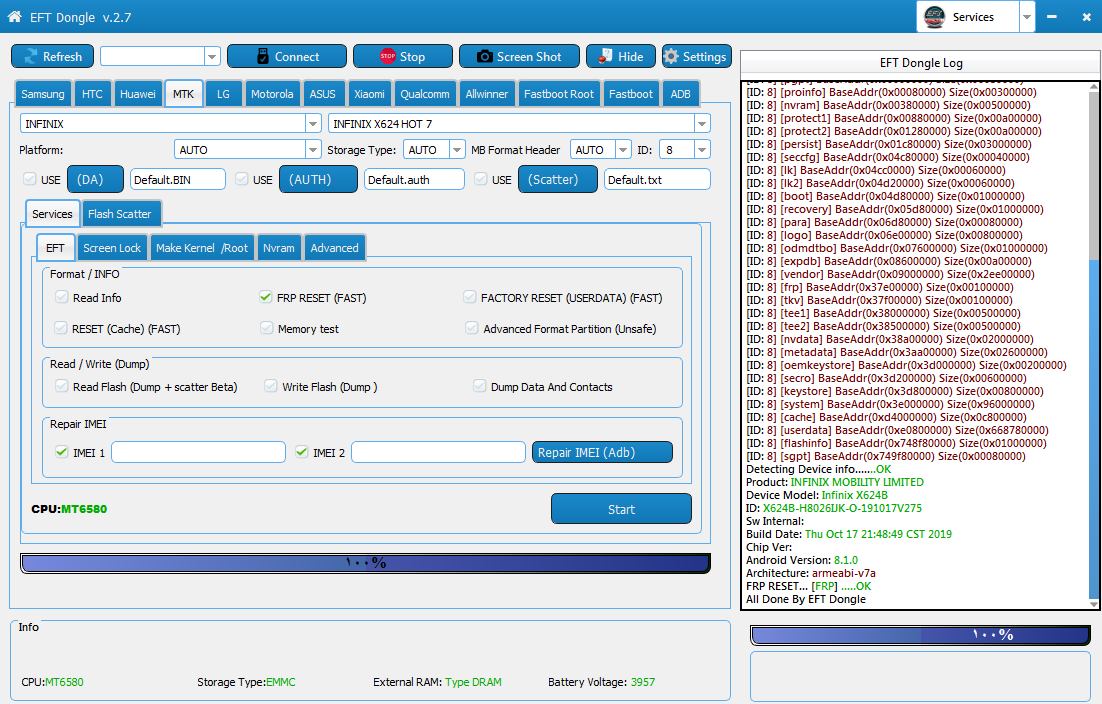Click the progress bar under the log panel
Screen dimensions: 1102x704
point(921,635)
